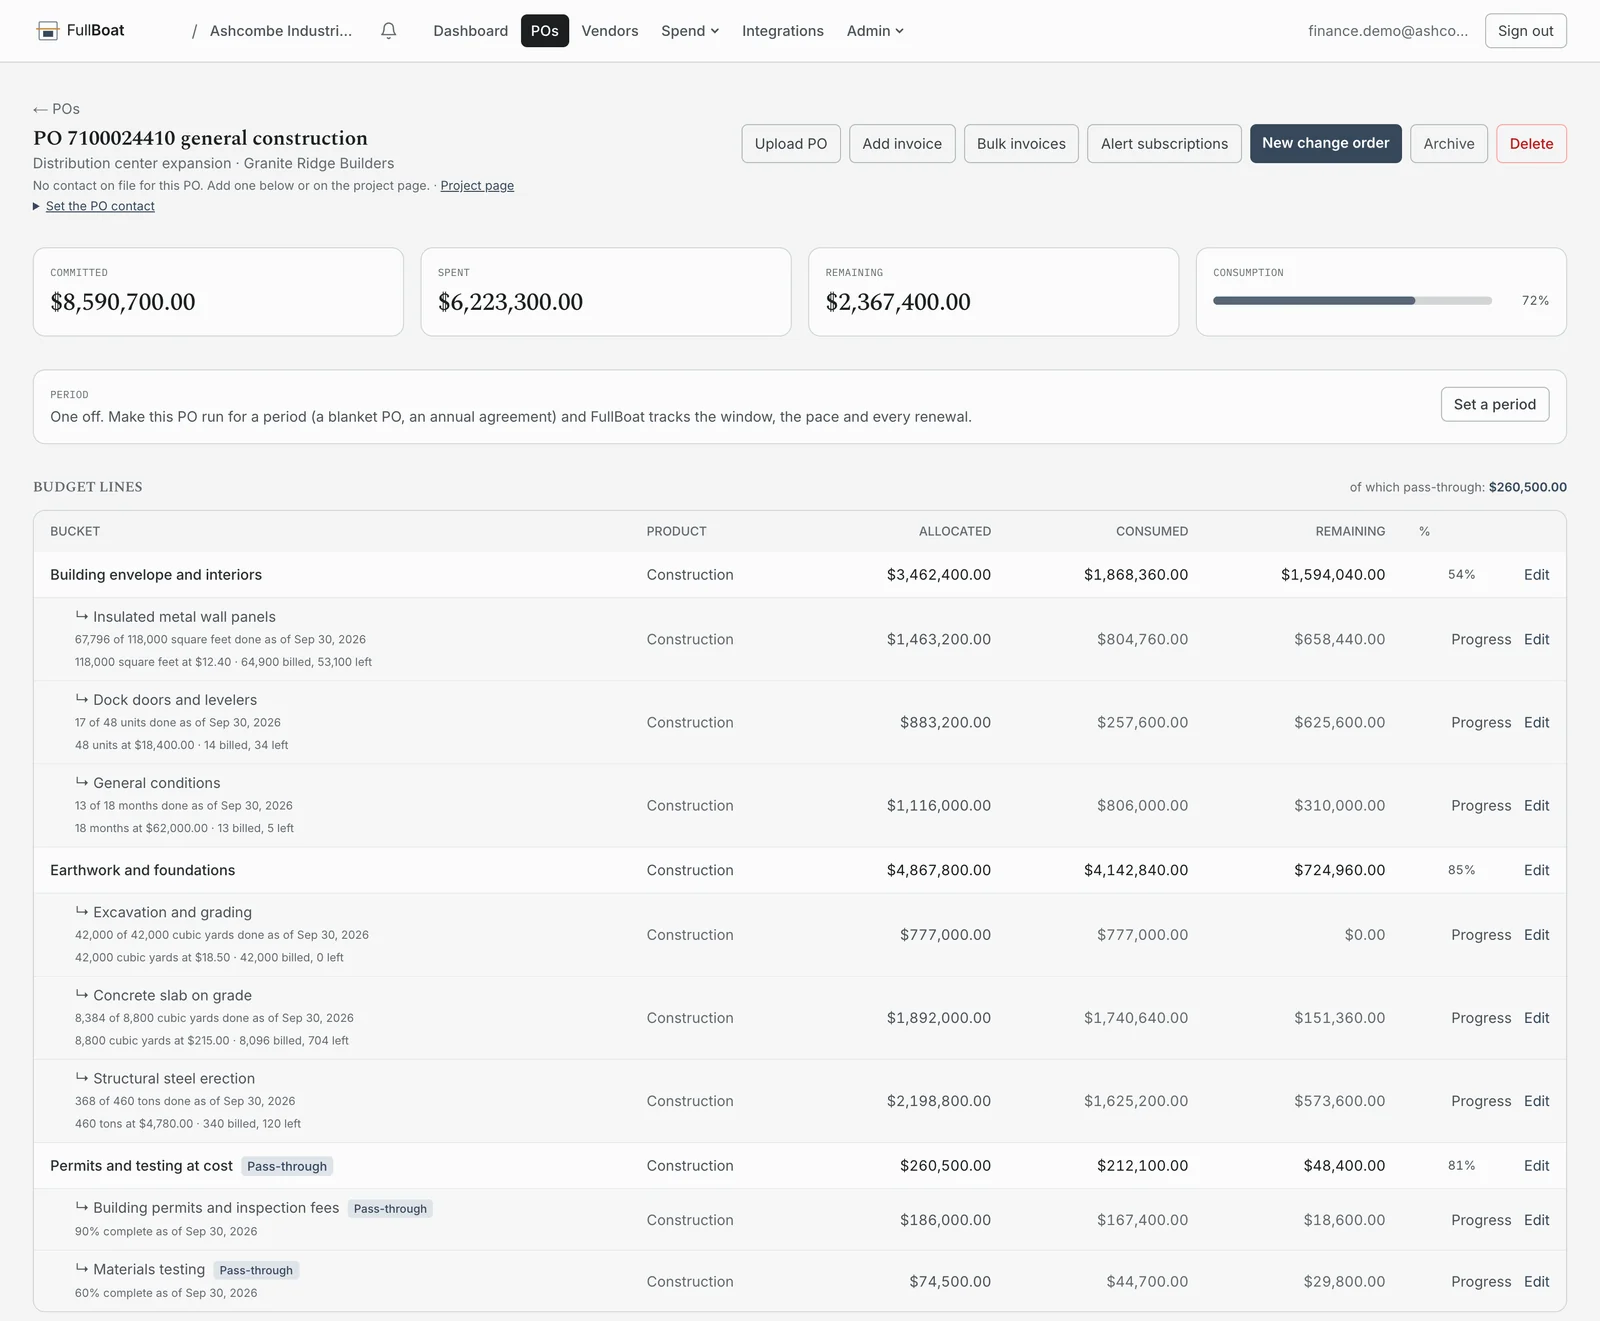Viewport: 1600px width, 1321px height.
Task: Click the Spent $6,223,300.00 amount
Action: [510, 302]
